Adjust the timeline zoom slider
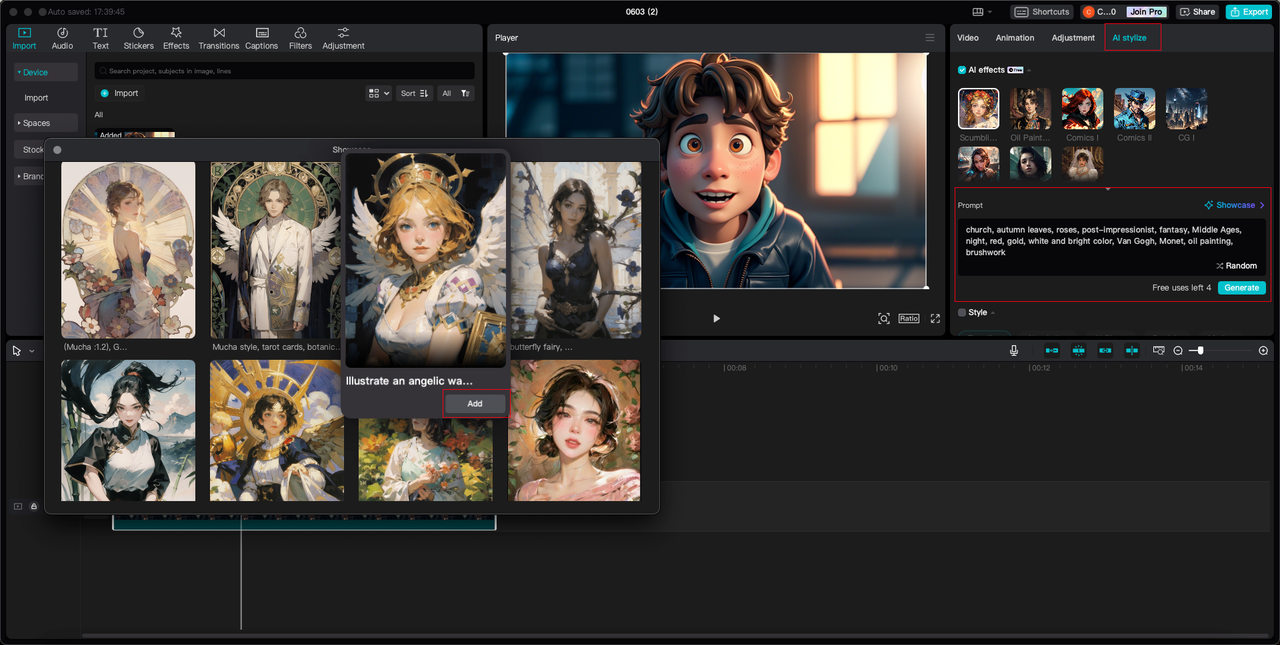 pos(1200,351)
